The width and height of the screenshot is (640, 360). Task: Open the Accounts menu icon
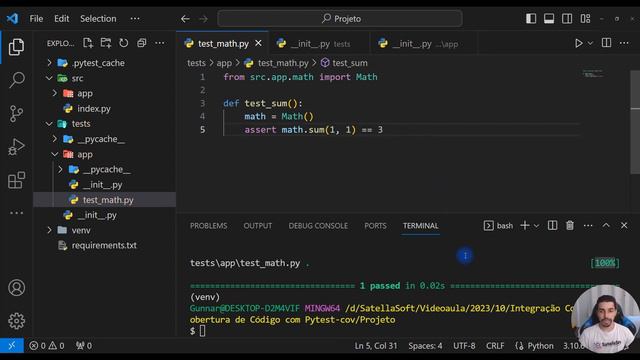point(16,288)
